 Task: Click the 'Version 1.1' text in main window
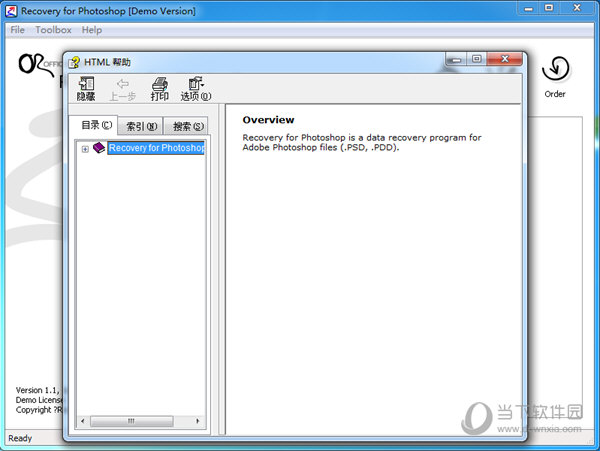[37, 390]
